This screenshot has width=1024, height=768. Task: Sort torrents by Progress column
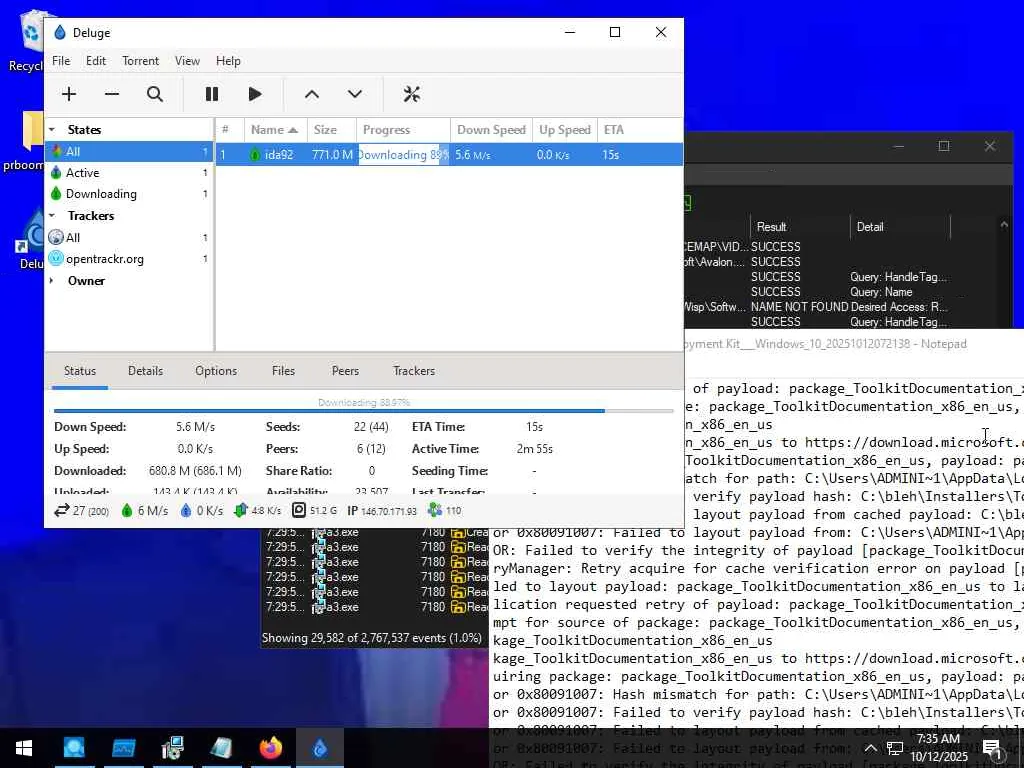[403, 130]
